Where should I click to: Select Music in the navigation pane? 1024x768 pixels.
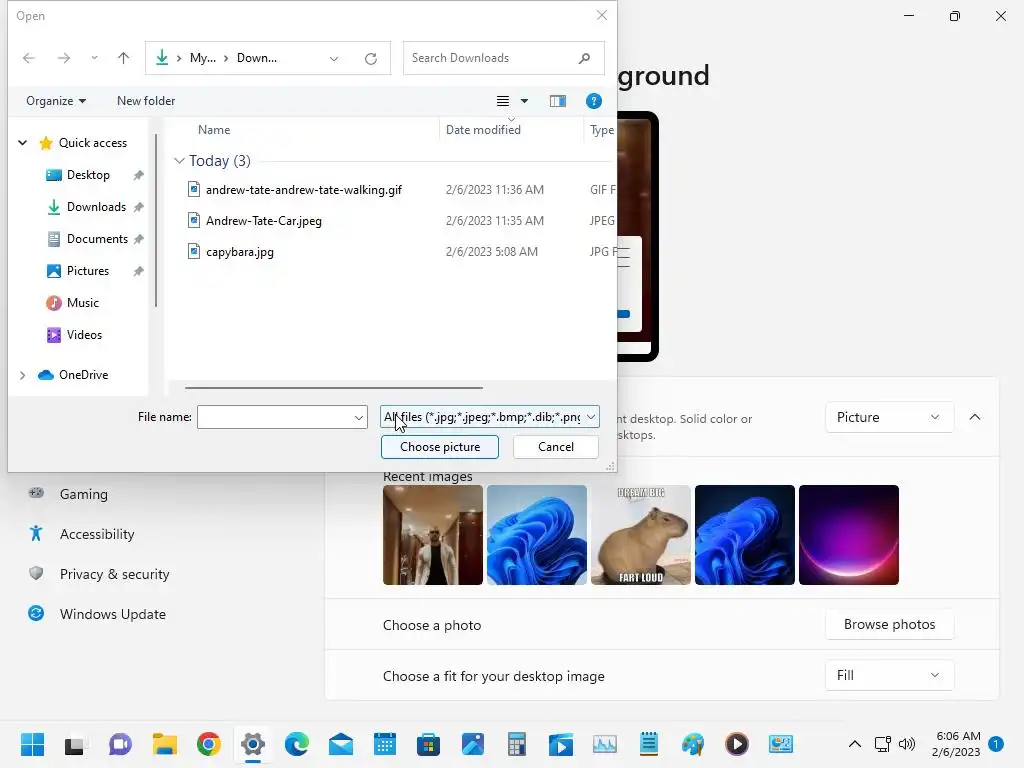point(82,303)
